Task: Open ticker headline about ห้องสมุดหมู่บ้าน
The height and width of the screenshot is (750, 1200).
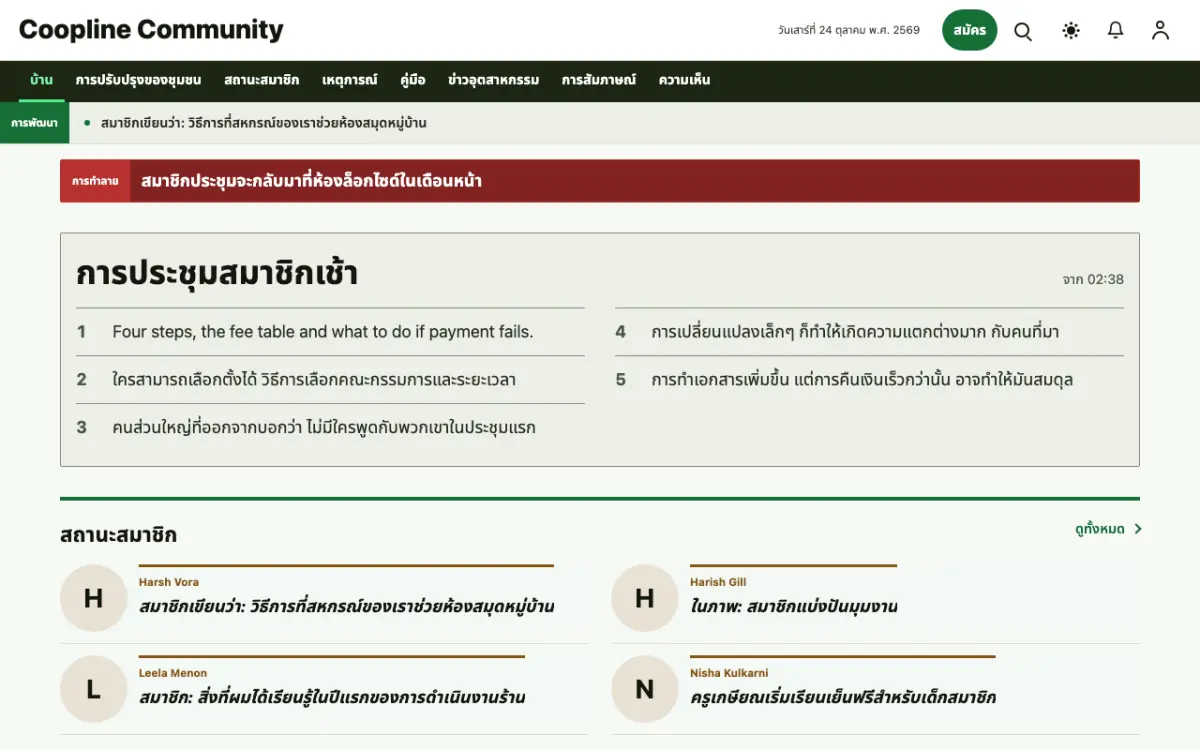Action: pos(264,123)
